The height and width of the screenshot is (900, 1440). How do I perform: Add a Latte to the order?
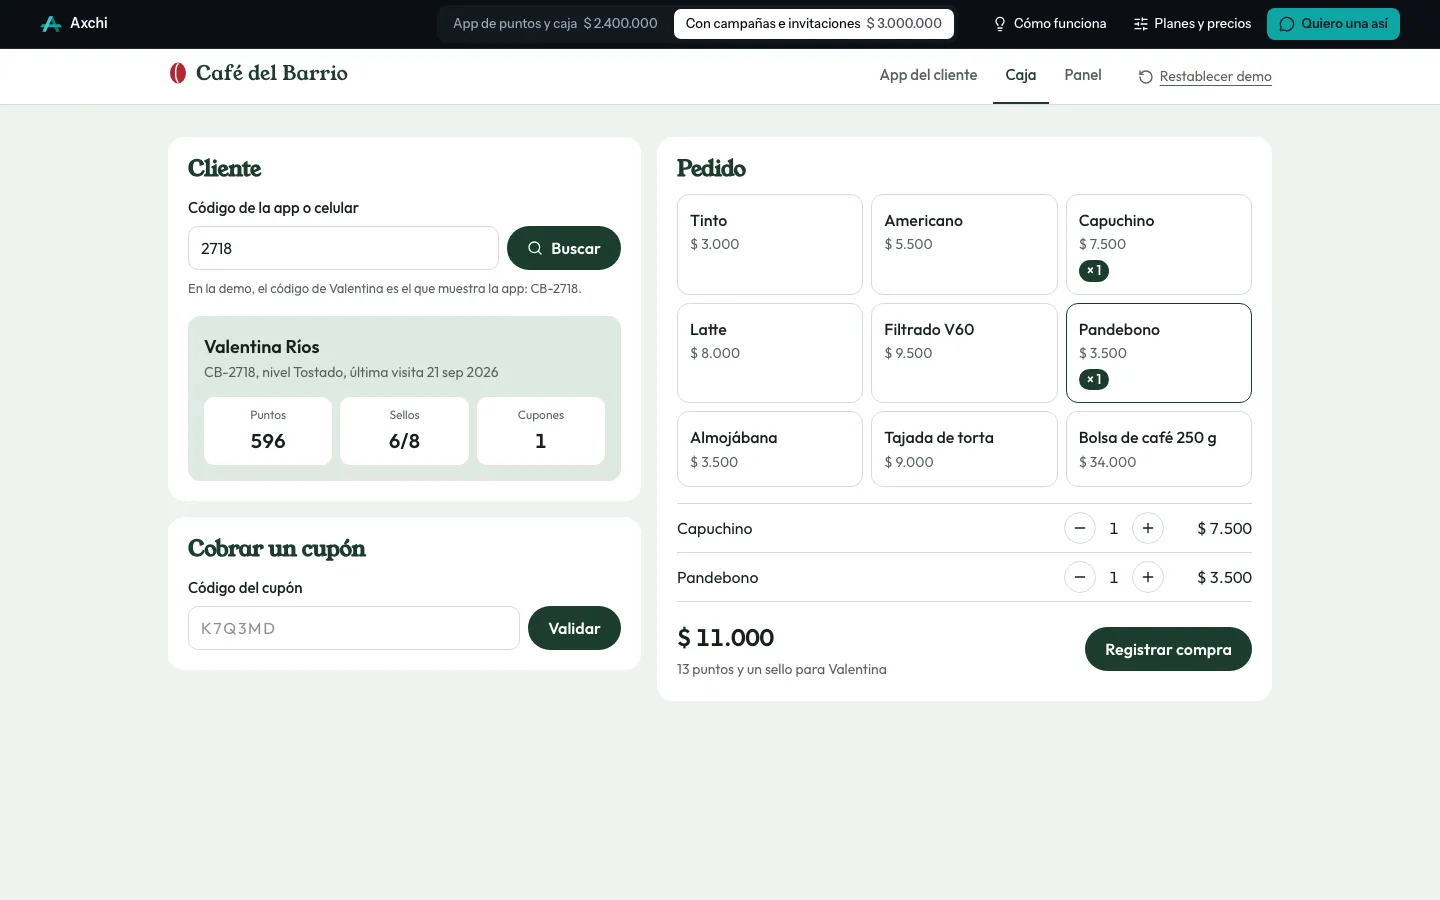[x=770, y=353]
